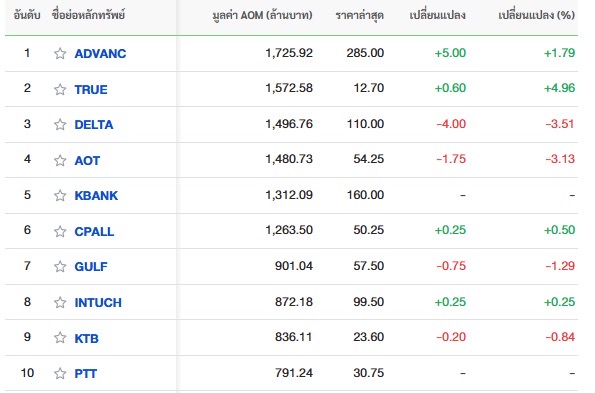Image resolution: width=595 pixels, height=393 pixels.
Task: Star the PTT stock row
Action: click(x=60, y=373)
